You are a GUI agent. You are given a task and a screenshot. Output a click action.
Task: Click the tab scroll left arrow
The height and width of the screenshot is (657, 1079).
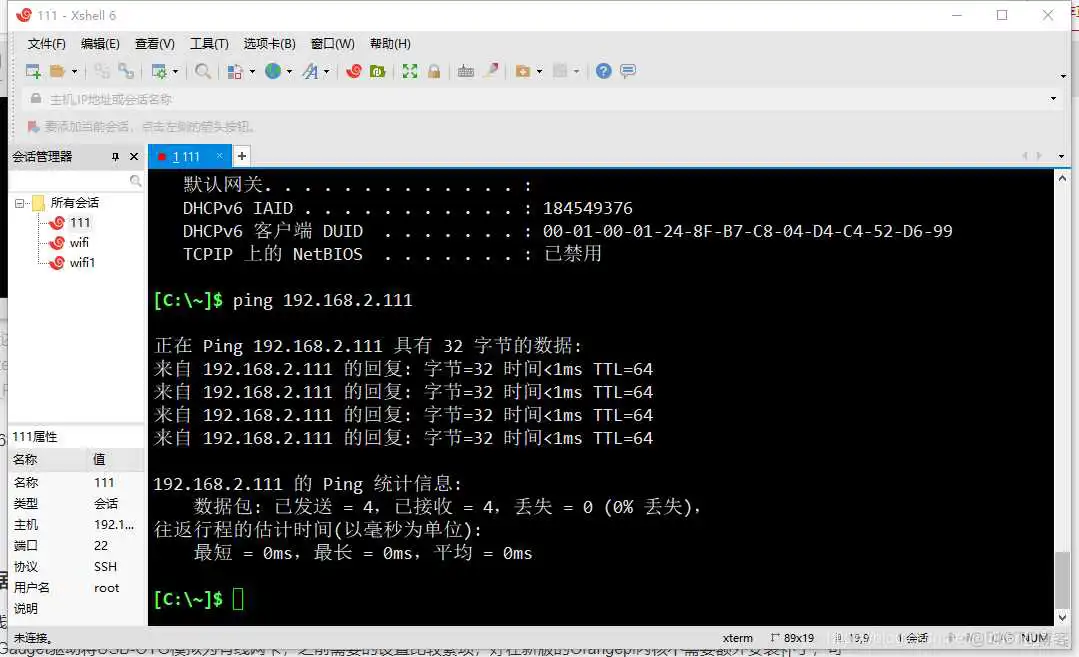(1024, 156)
